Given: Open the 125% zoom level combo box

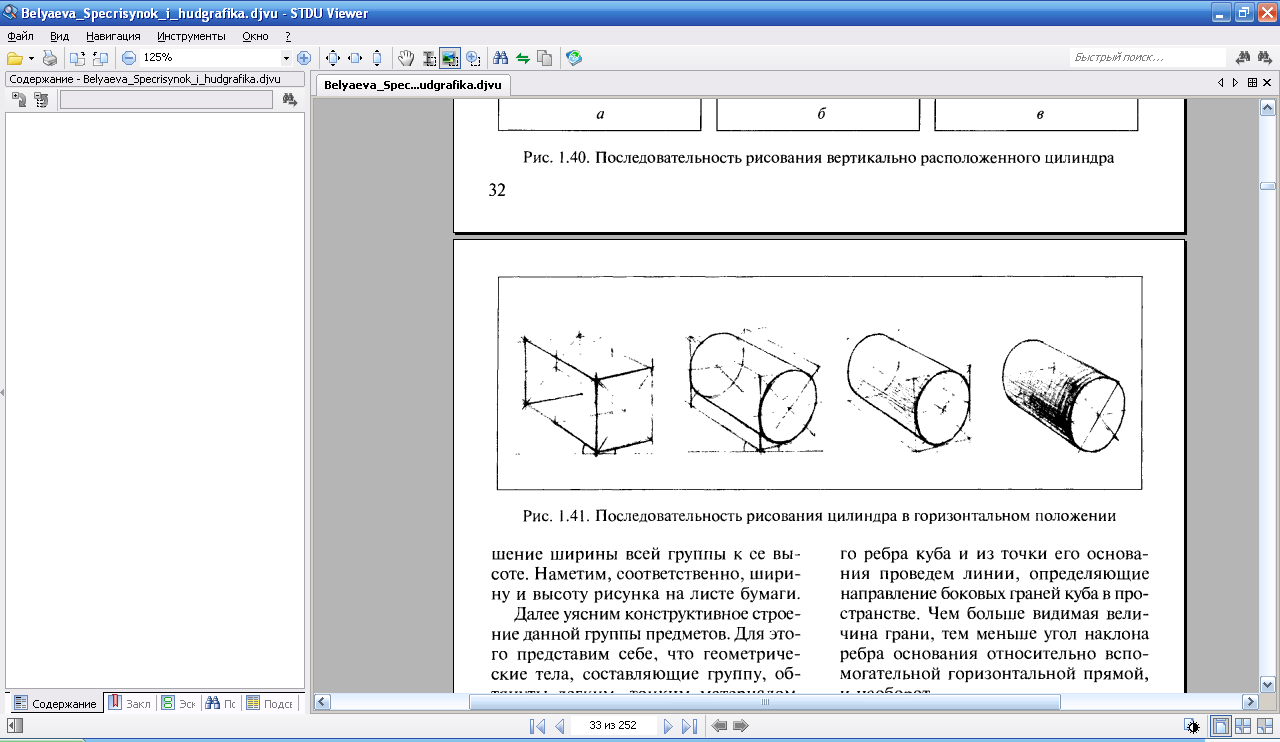Looking at the screenshot, I should (x=215, y=58).
